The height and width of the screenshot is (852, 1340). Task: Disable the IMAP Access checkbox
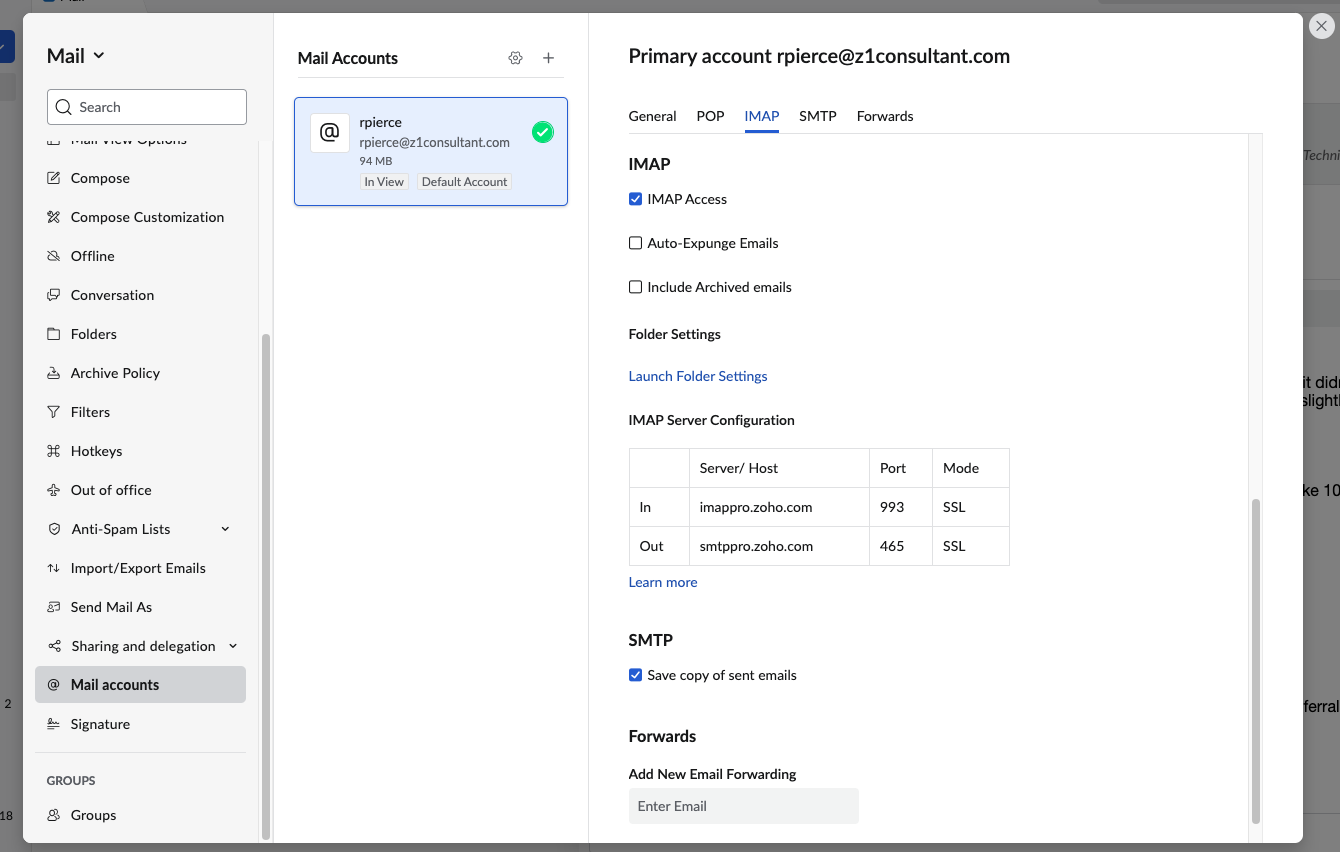635,199
